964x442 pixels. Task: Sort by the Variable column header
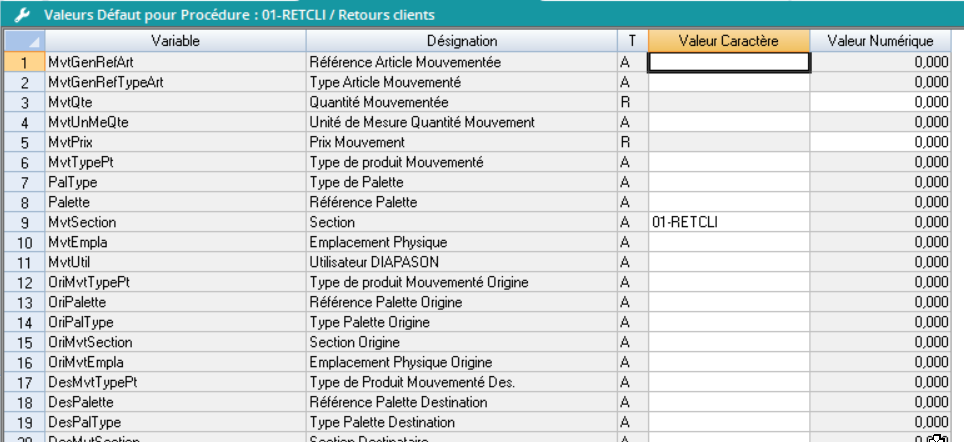tap(175, 41)
